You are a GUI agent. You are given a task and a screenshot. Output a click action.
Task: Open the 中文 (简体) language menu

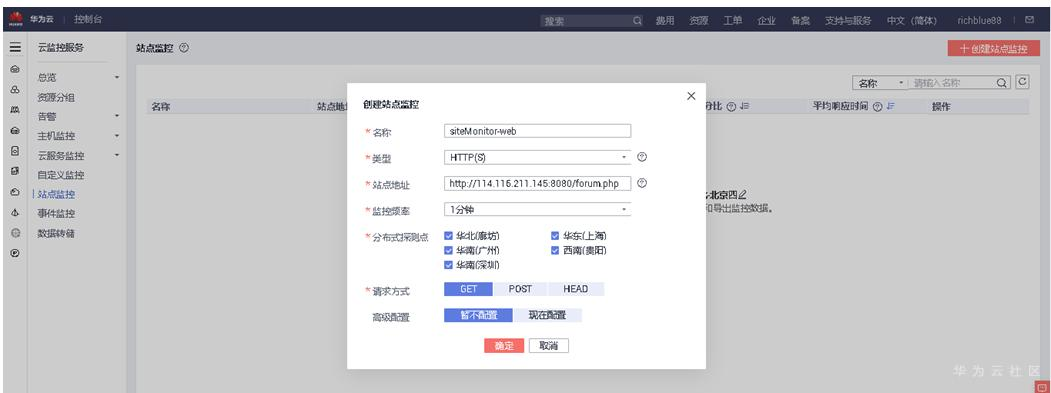tap(912, 21)
